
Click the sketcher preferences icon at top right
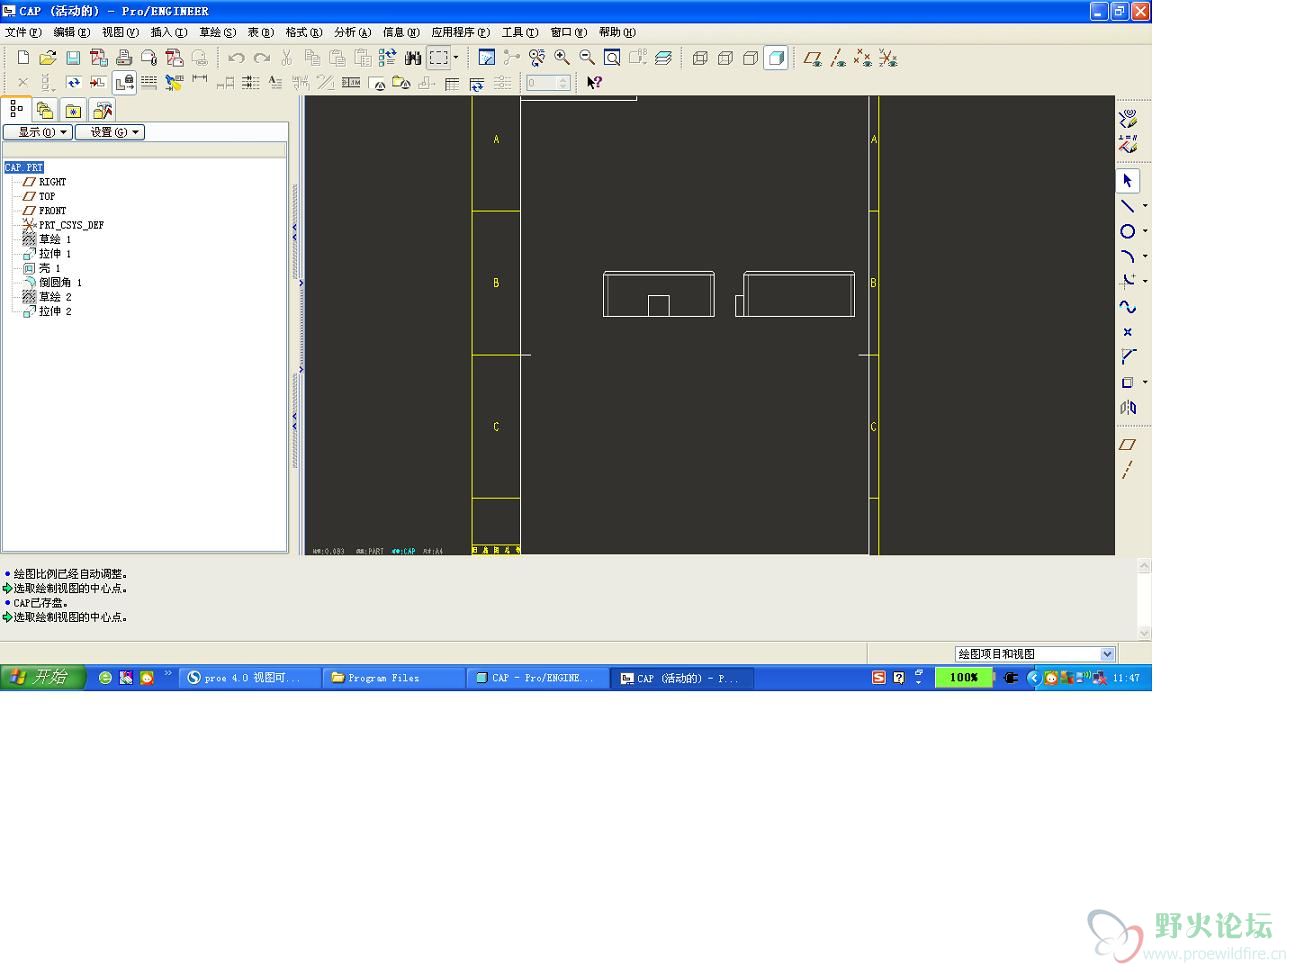pyautogui.click(x=1128, y=119)
